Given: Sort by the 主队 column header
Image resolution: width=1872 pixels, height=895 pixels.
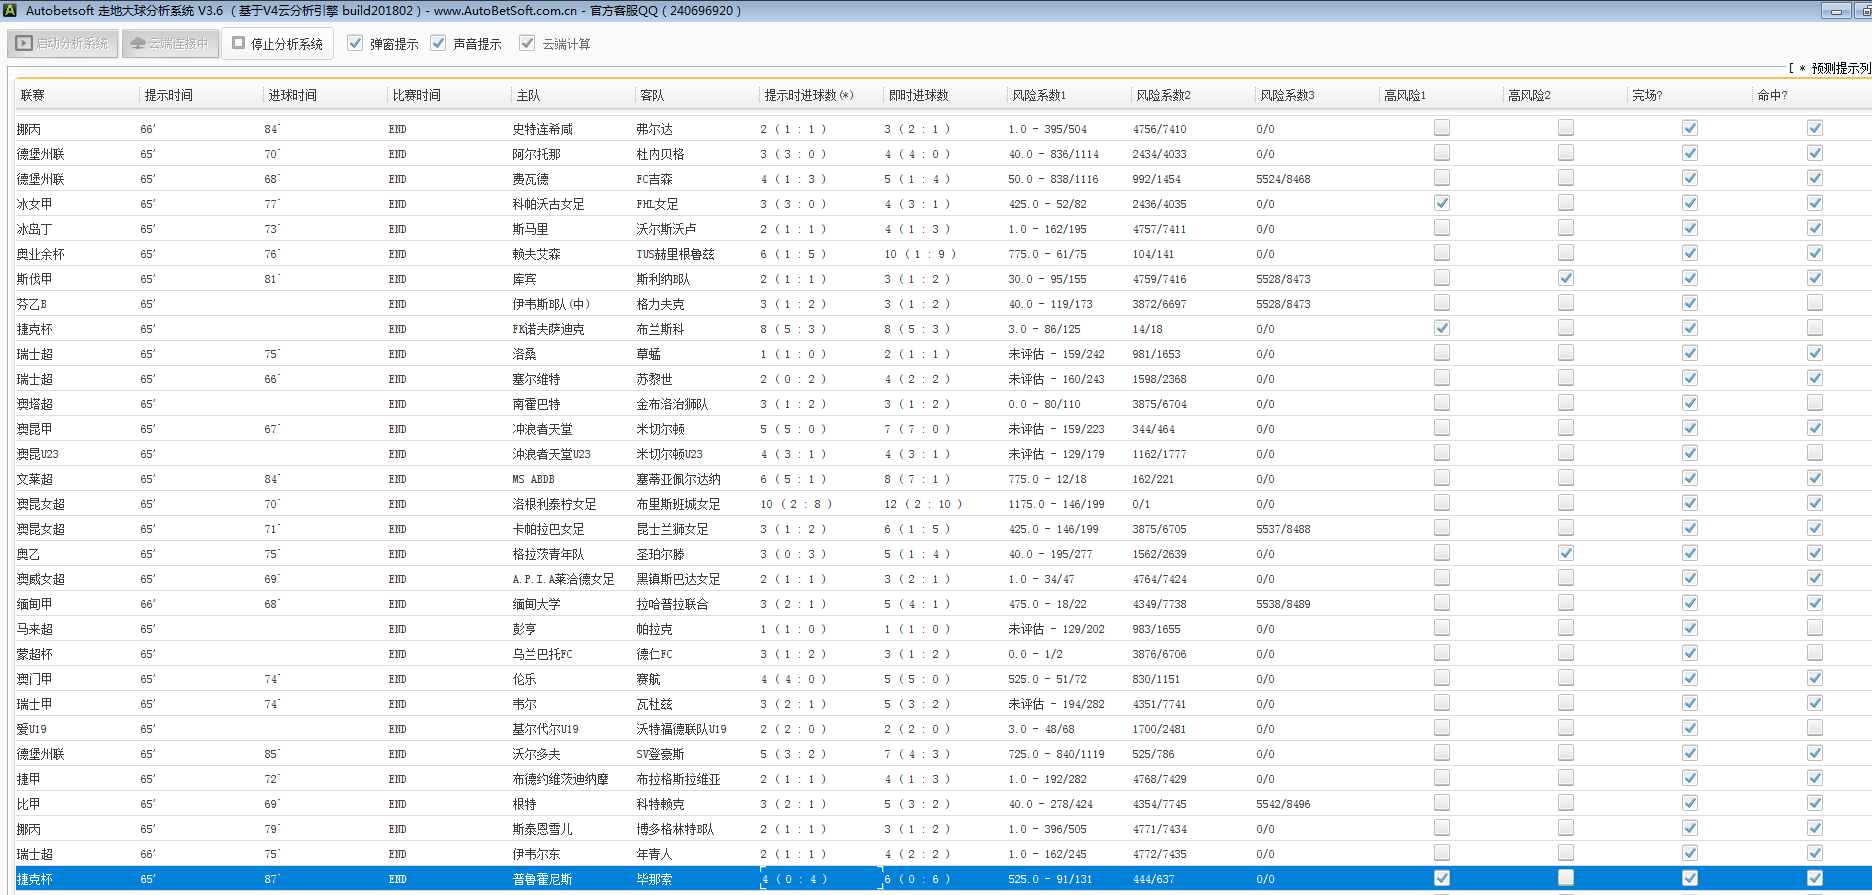Looking at the screenshot, I should coord(528,95).
